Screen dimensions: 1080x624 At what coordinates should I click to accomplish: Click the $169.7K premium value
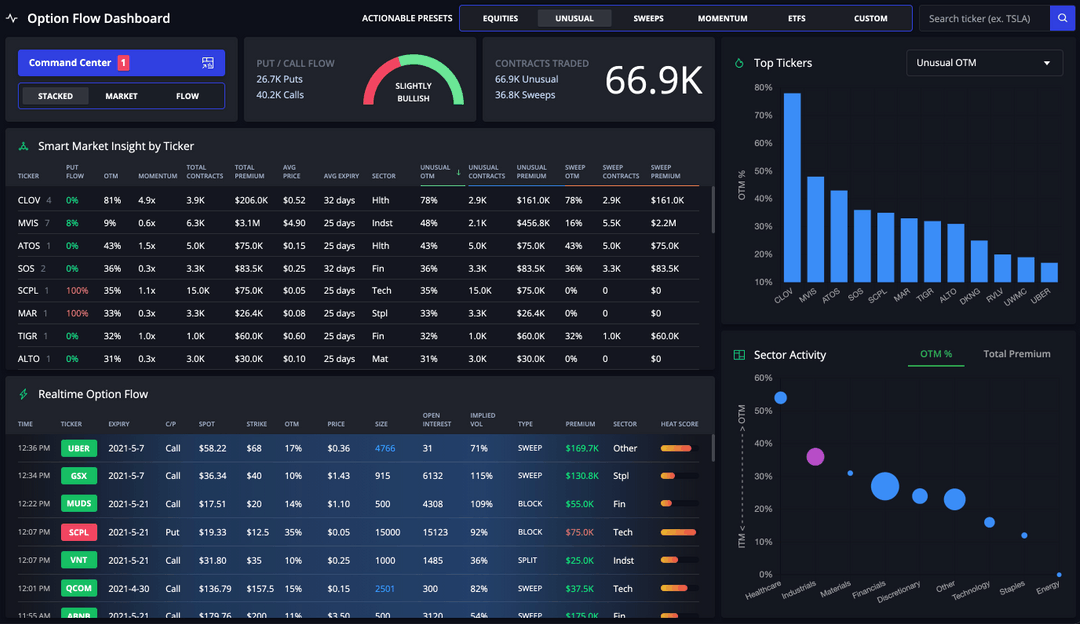[582, 448]
